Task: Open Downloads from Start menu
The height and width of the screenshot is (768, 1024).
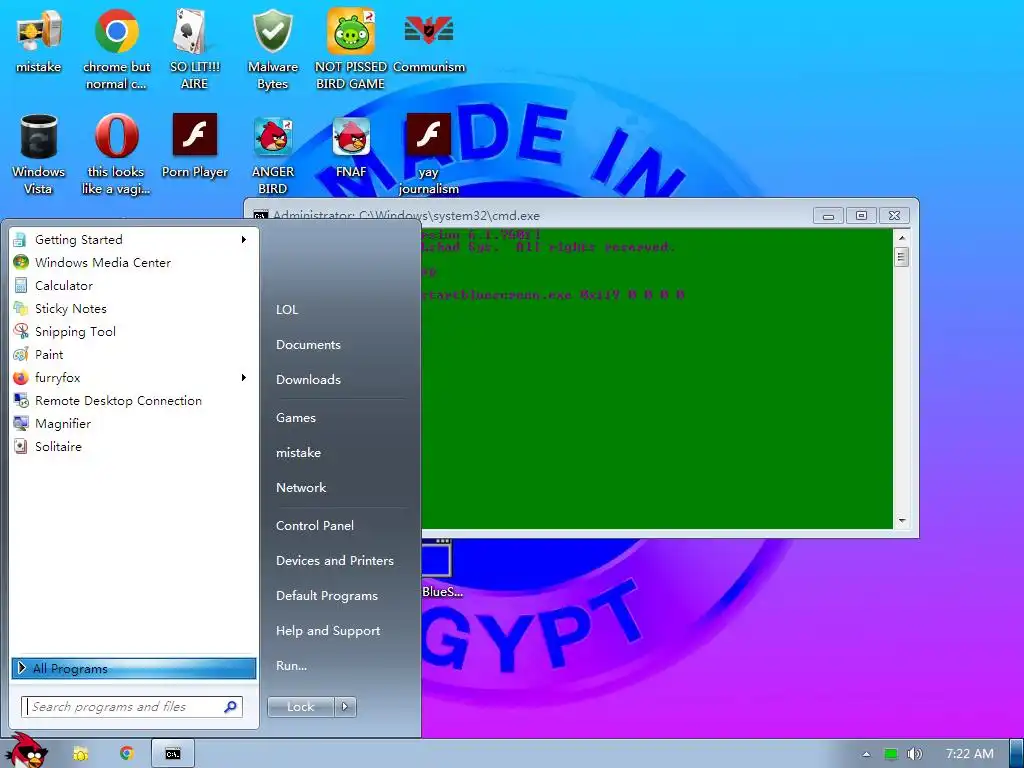Action: point(308,379)
